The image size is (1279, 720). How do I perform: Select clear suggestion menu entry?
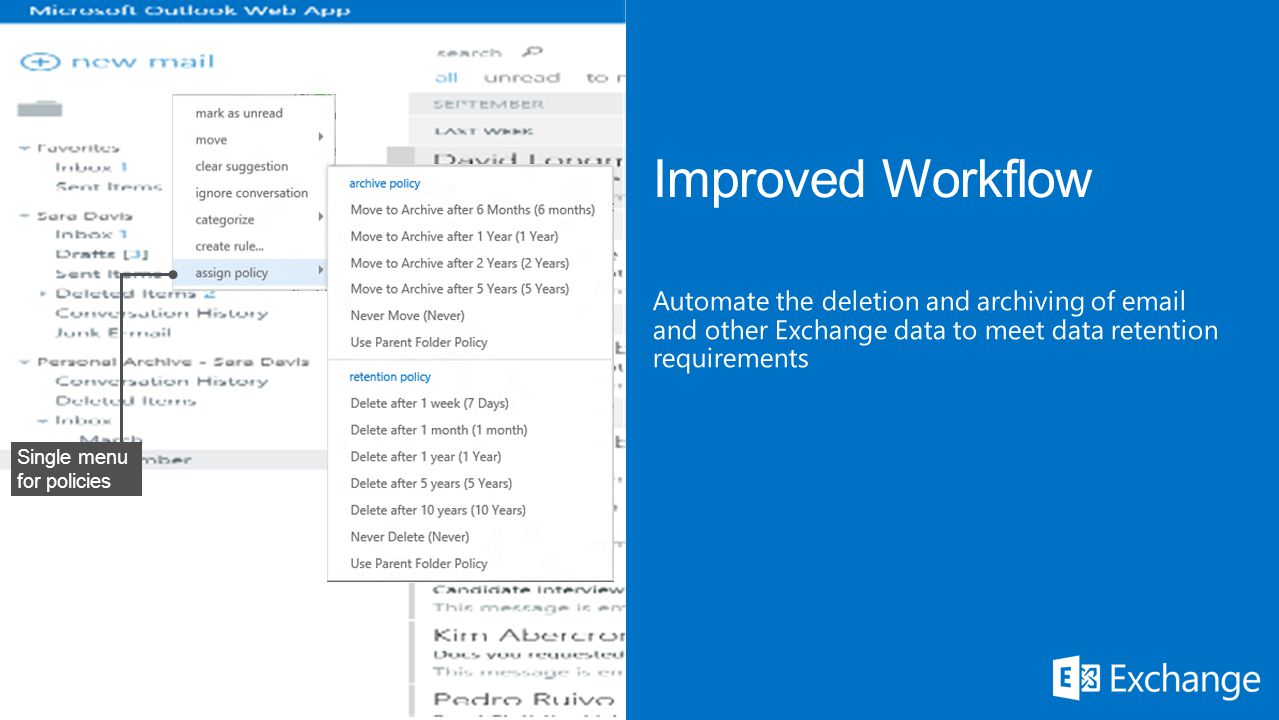[x=242, y=166]
